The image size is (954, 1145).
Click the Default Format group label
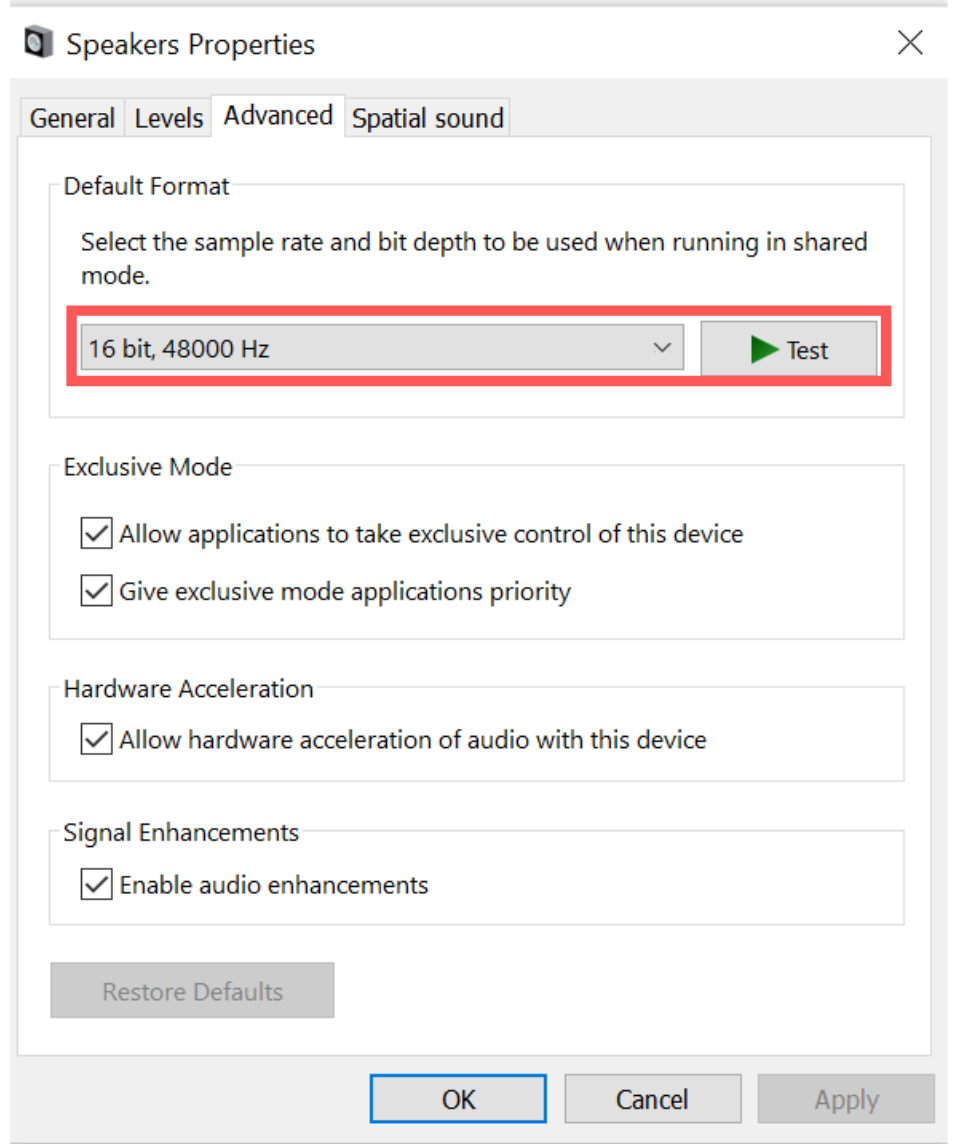click(146, 186)
